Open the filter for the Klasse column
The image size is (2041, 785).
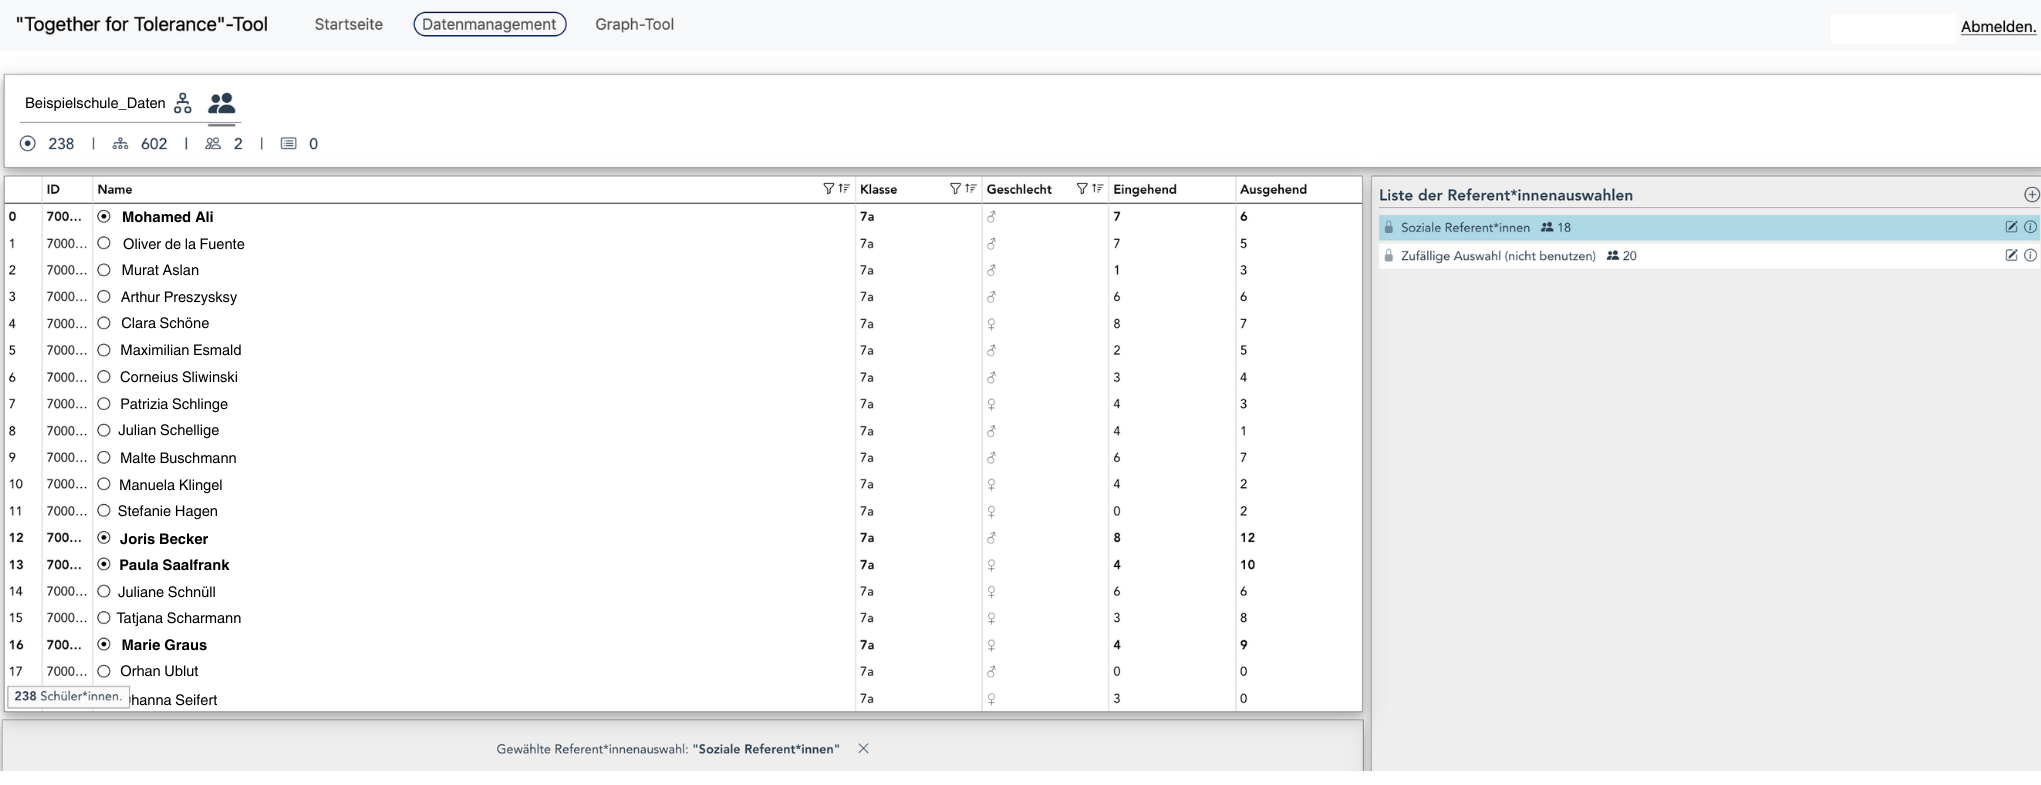tap(955, 189)
